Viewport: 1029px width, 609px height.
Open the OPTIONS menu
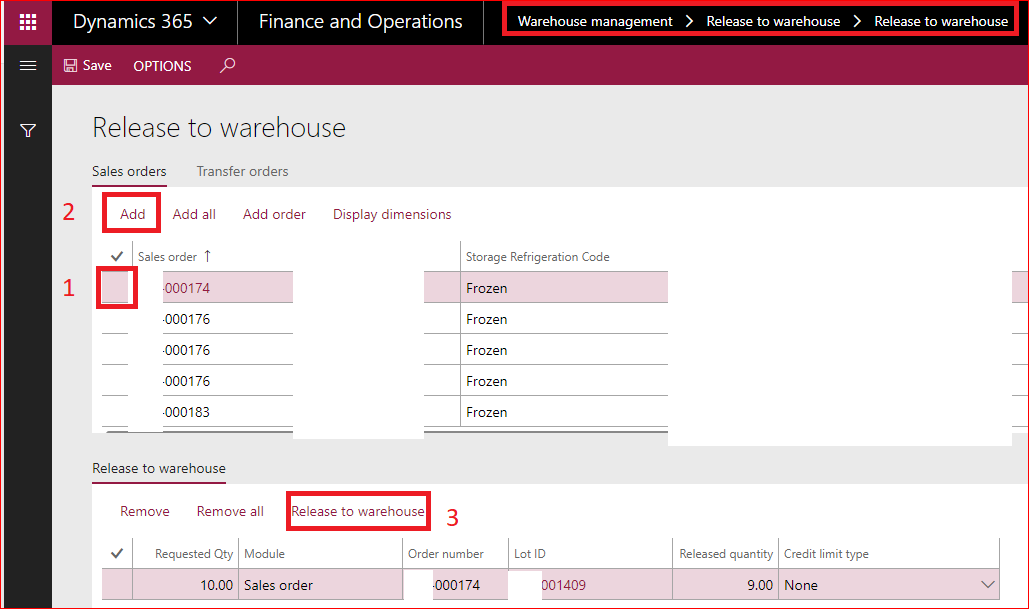162,66
